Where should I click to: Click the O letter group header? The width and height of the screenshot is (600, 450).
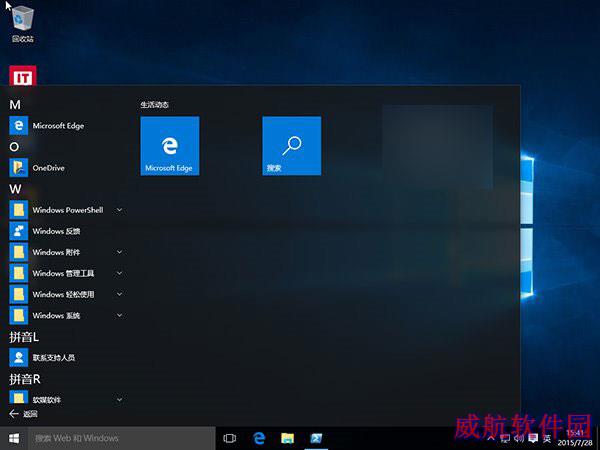point(14,147)
